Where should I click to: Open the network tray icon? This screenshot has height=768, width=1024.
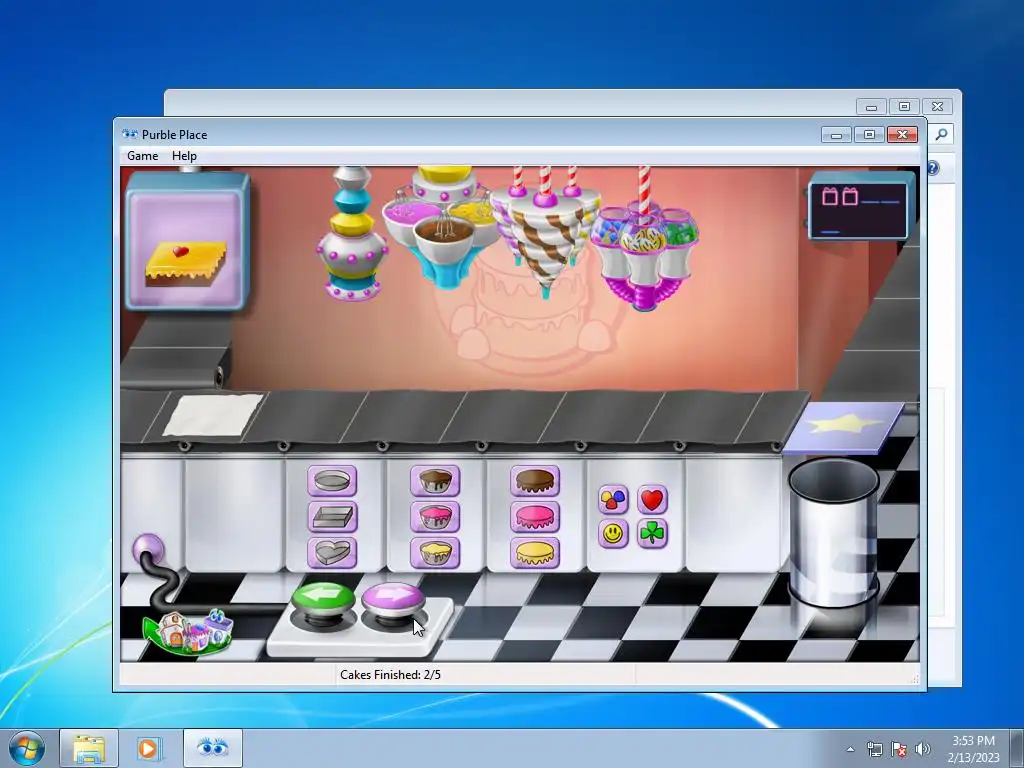(874, 749)
